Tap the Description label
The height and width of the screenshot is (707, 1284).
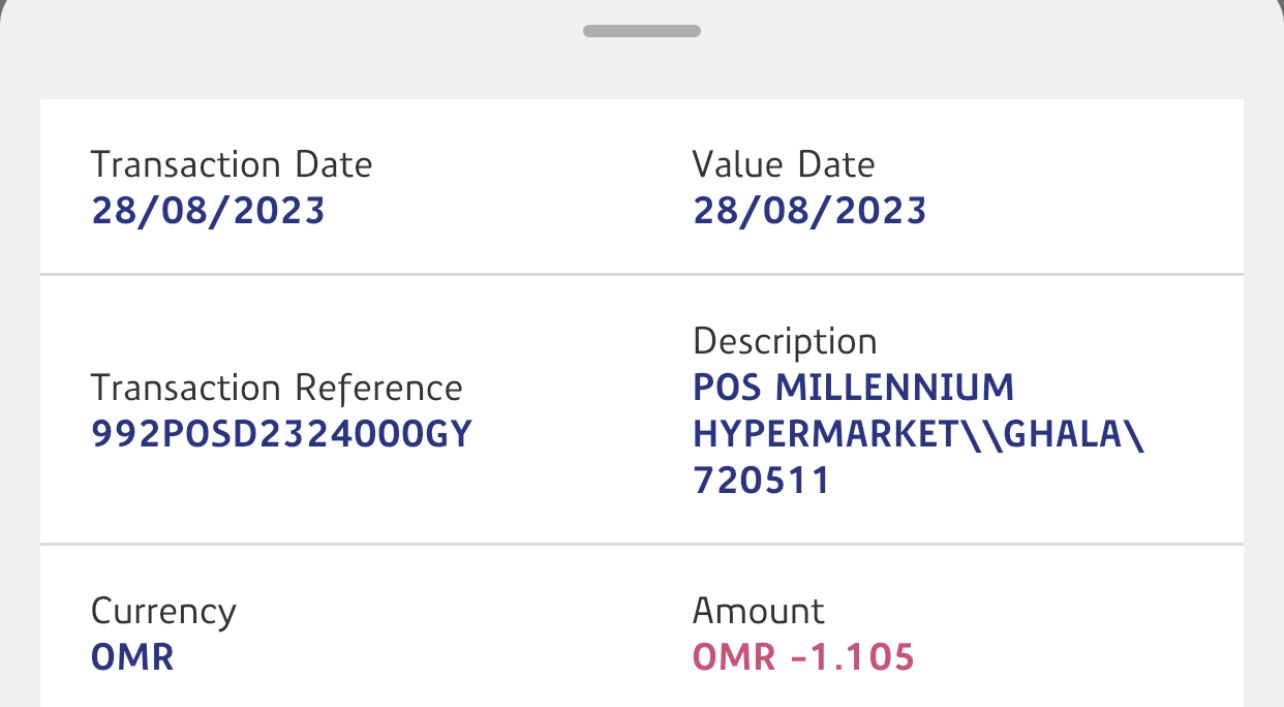pyautogui.click(x=784, y=341)
